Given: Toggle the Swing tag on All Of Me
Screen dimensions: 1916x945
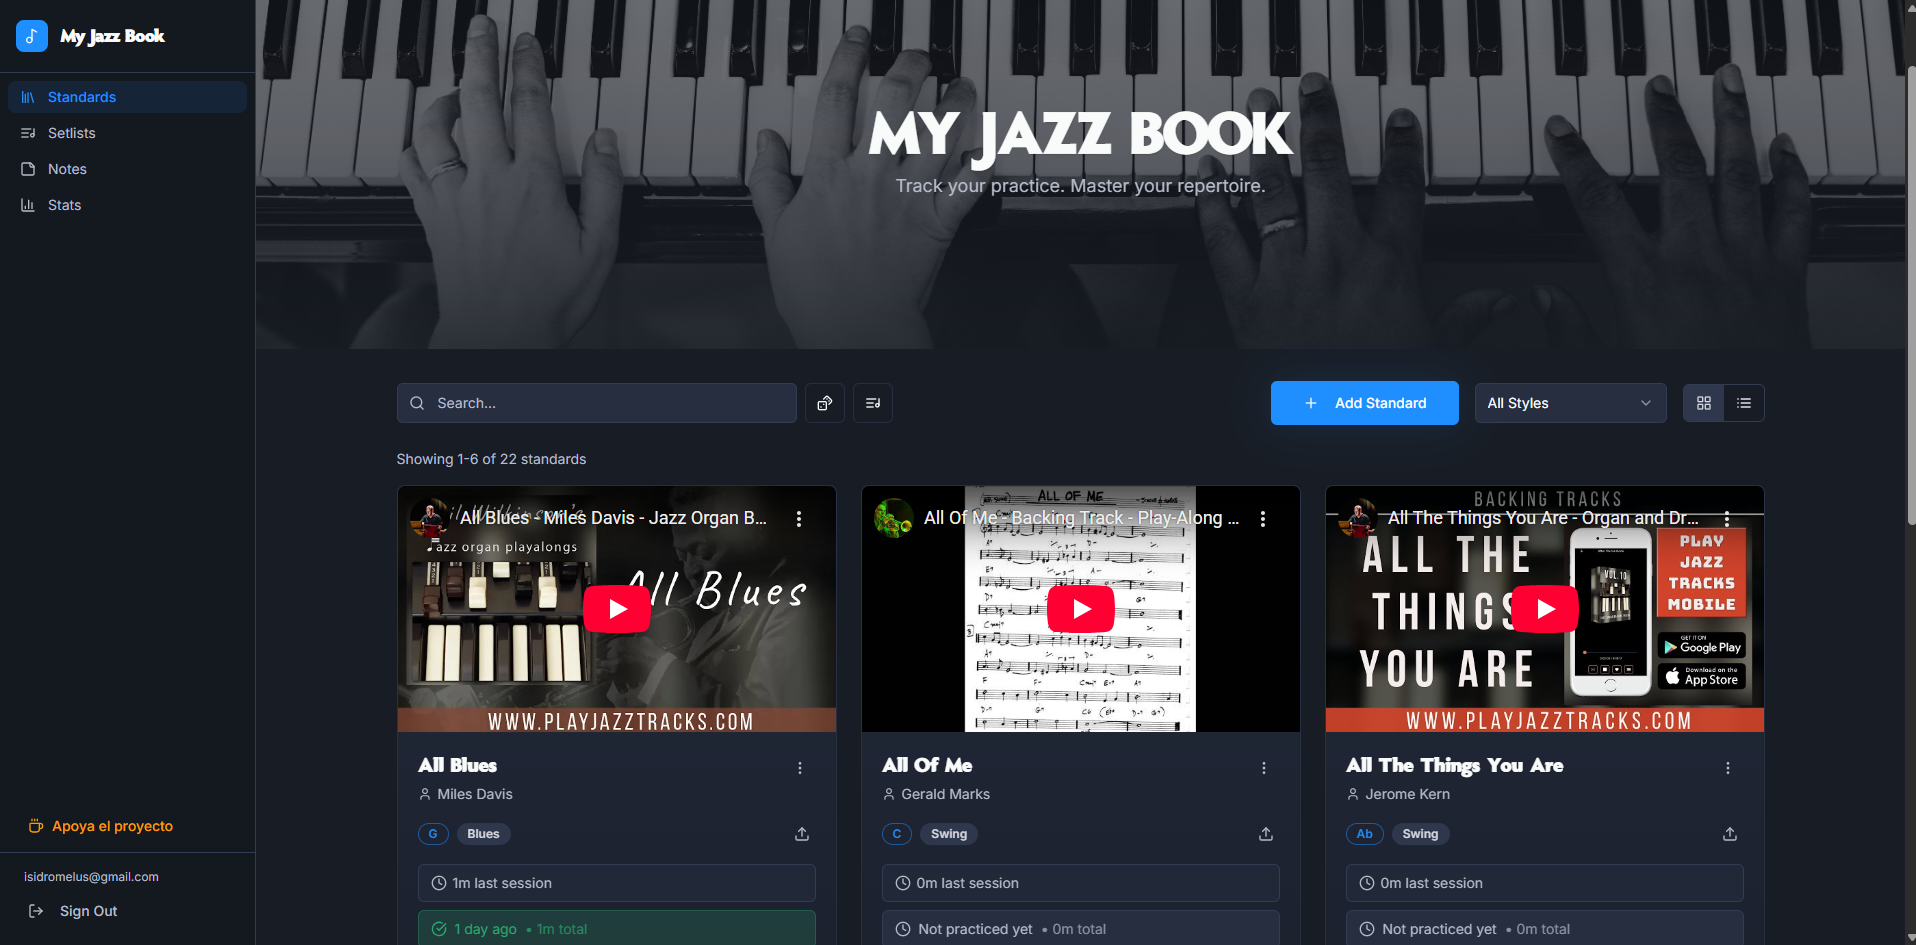Looking at the screenshot, I should [948, 833].
